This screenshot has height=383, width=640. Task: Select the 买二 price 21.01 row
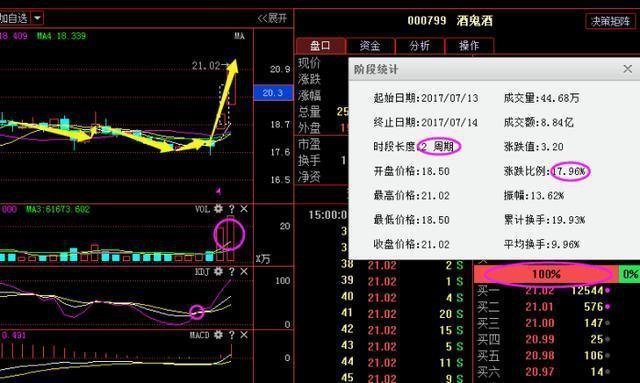click(544, 307)
